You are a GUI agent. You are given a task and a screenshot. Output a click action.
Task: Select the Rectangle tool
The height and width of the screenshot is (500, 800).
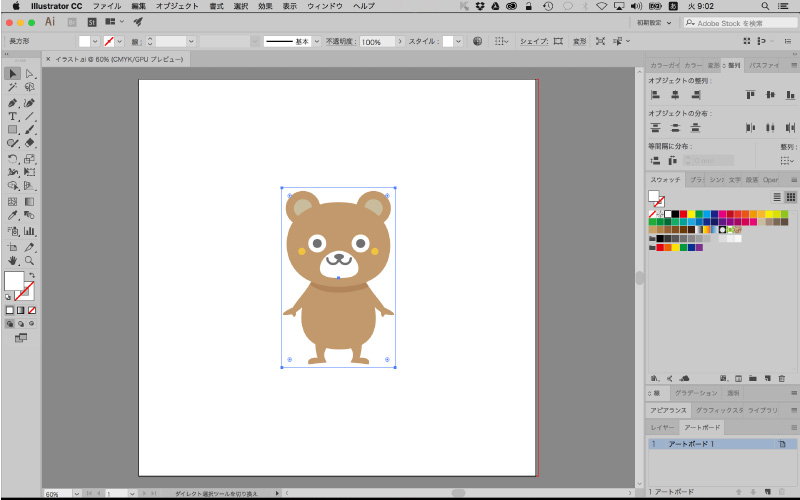pos(12,130)
